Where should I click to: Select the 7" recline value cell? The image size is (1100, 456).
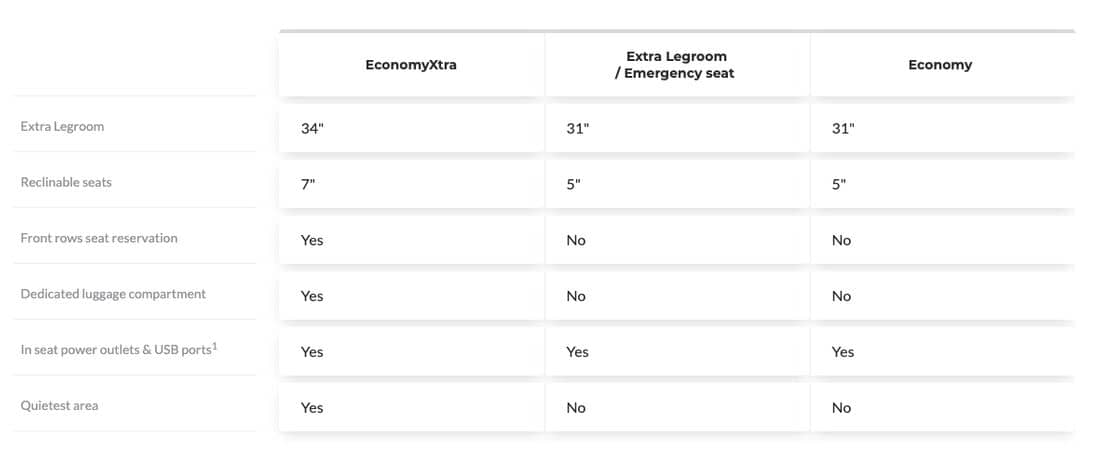click(x=411, y=185)
